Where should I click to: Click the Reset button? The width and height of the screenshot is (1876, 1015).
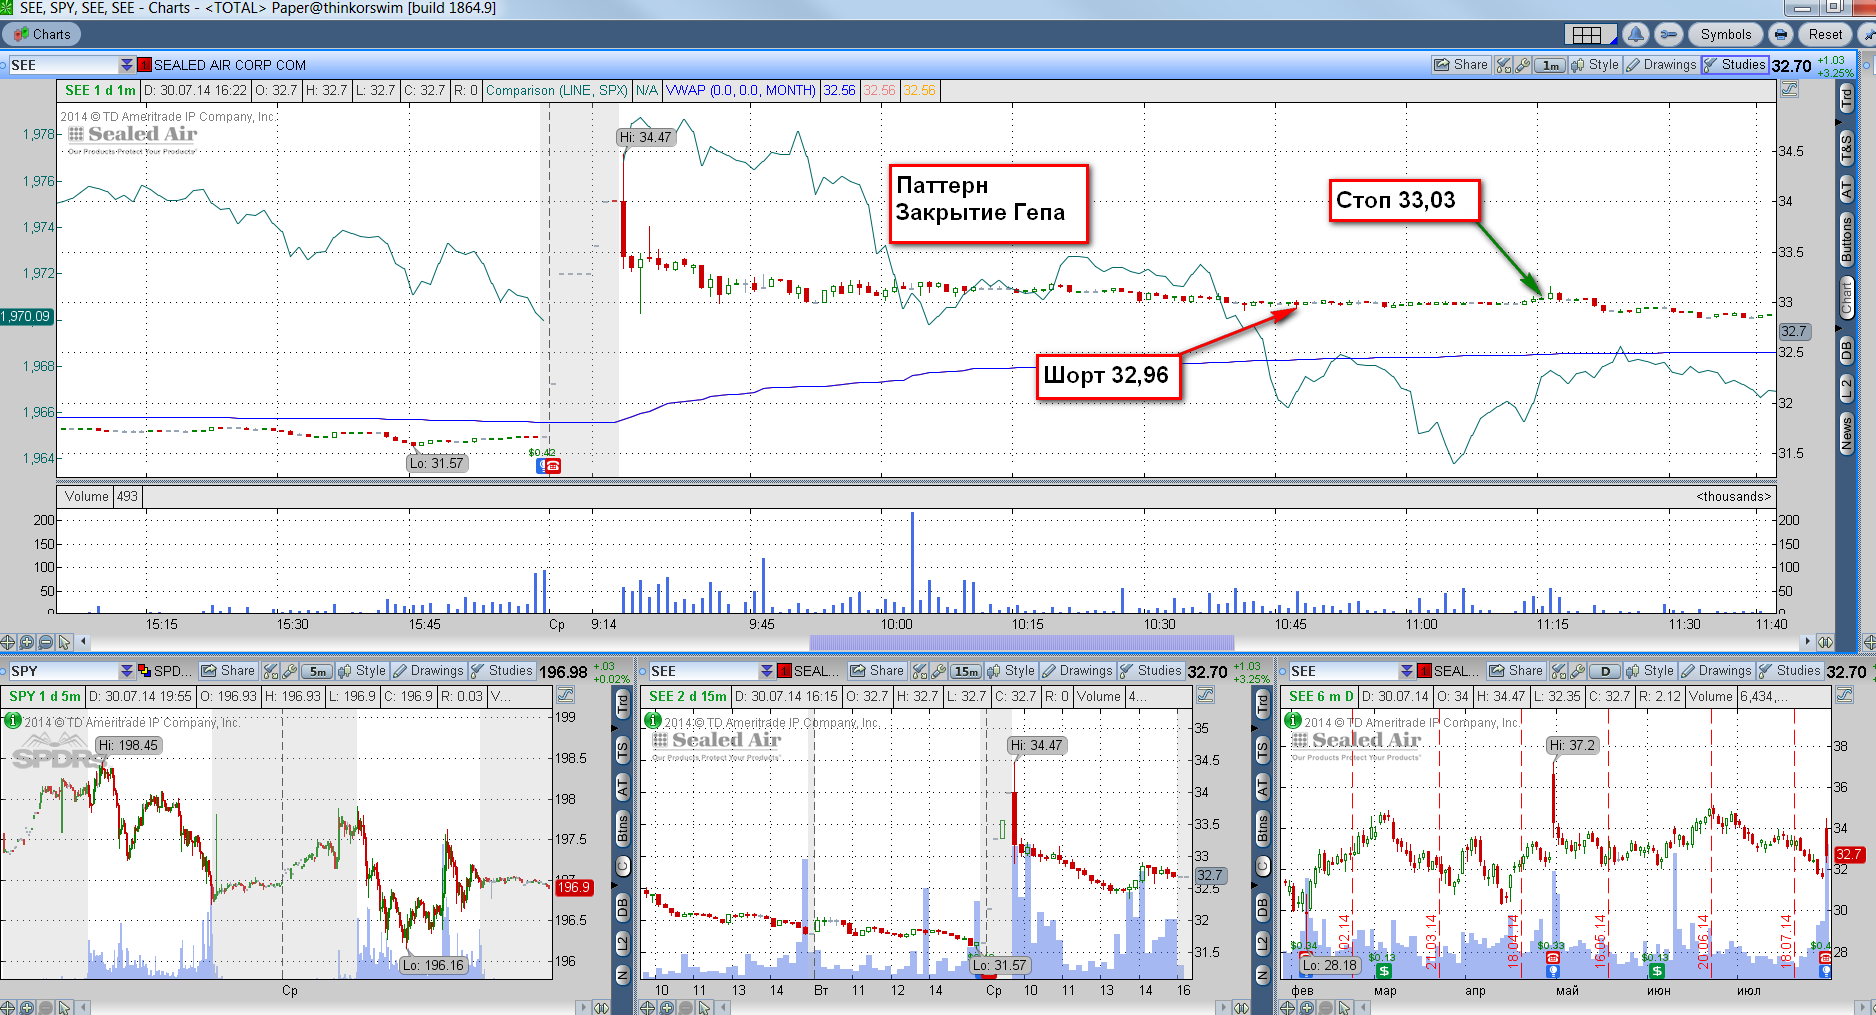pos(1825,34)
